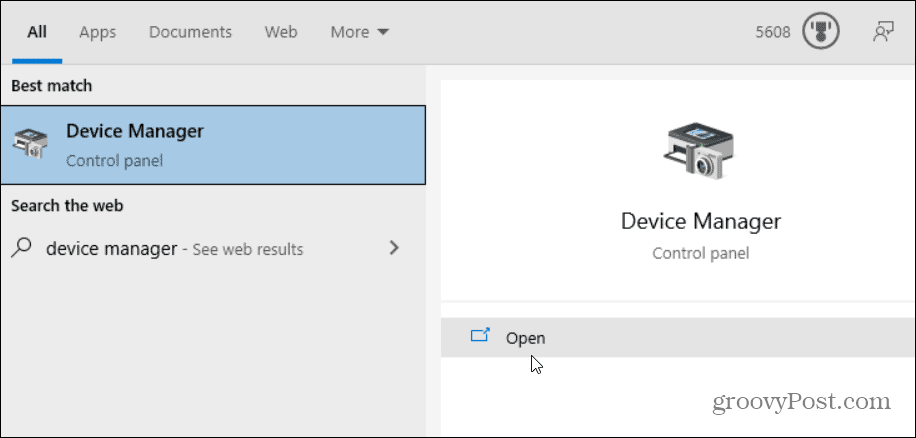Click the arrow next to More

click(383, 33)
